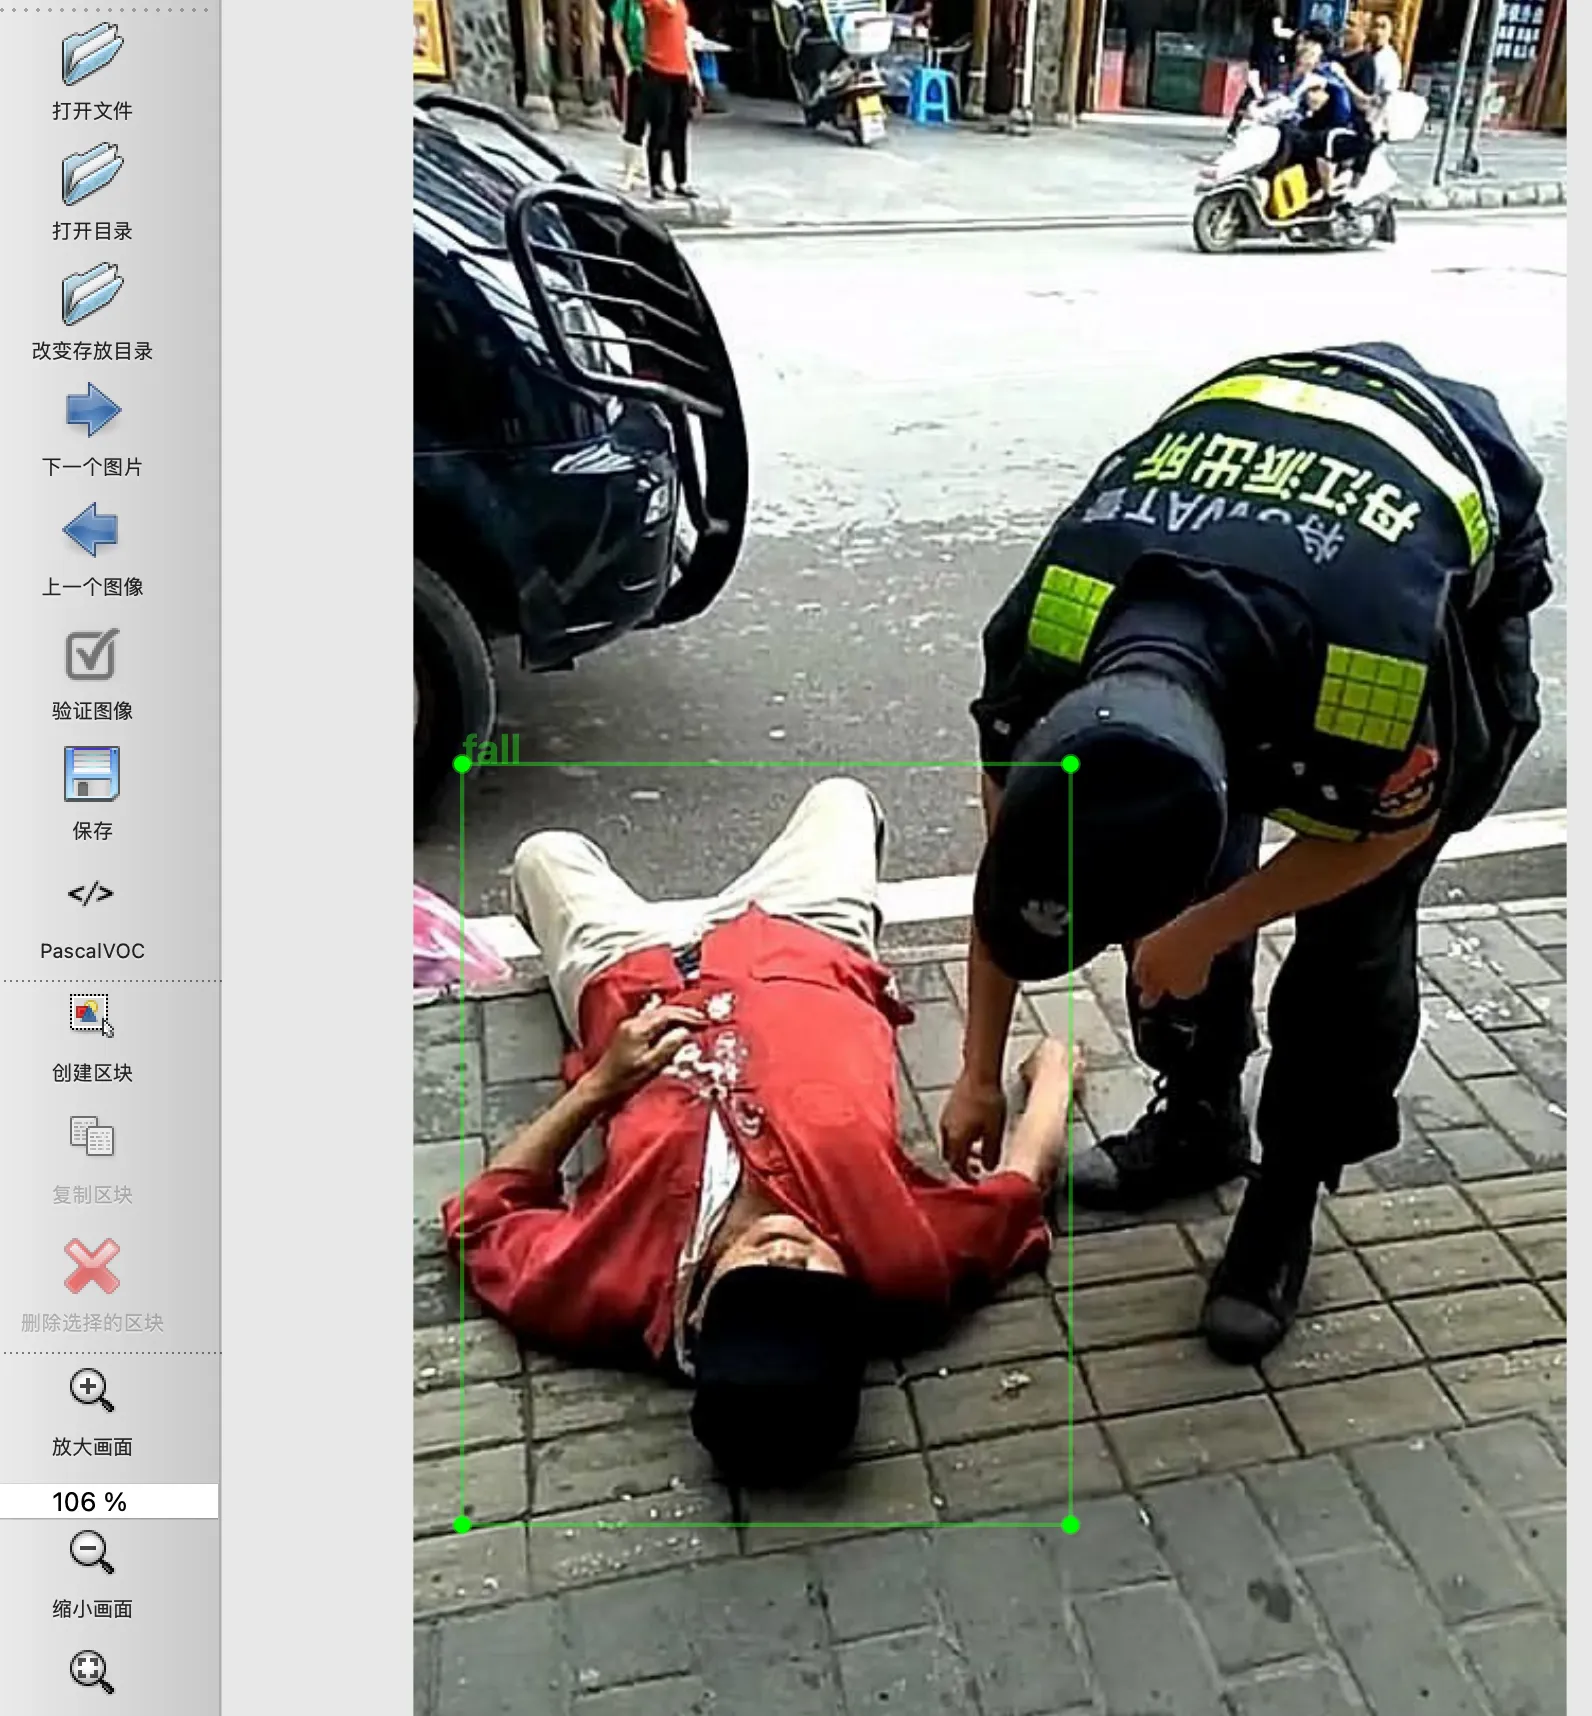The height and width of the screenshot is (1716, 1592).
Task: Click the fit-window magnifier icon below 缩小画面
Action: pos(92,1672)
